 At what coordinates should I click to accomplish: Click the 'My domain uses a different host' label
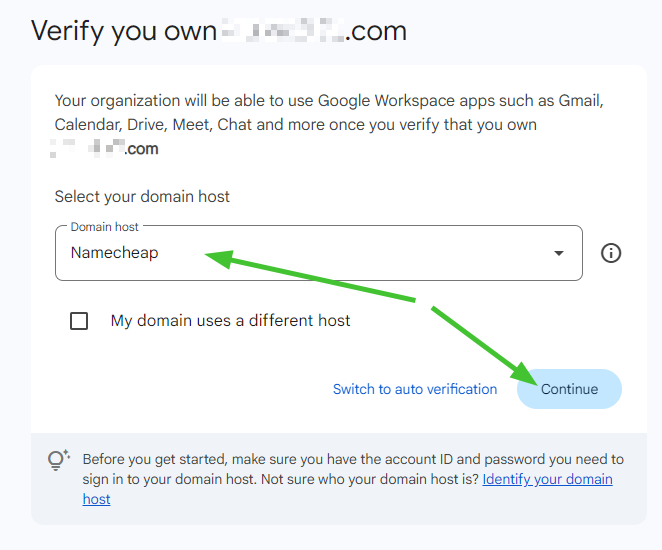[x=230, y=321]
